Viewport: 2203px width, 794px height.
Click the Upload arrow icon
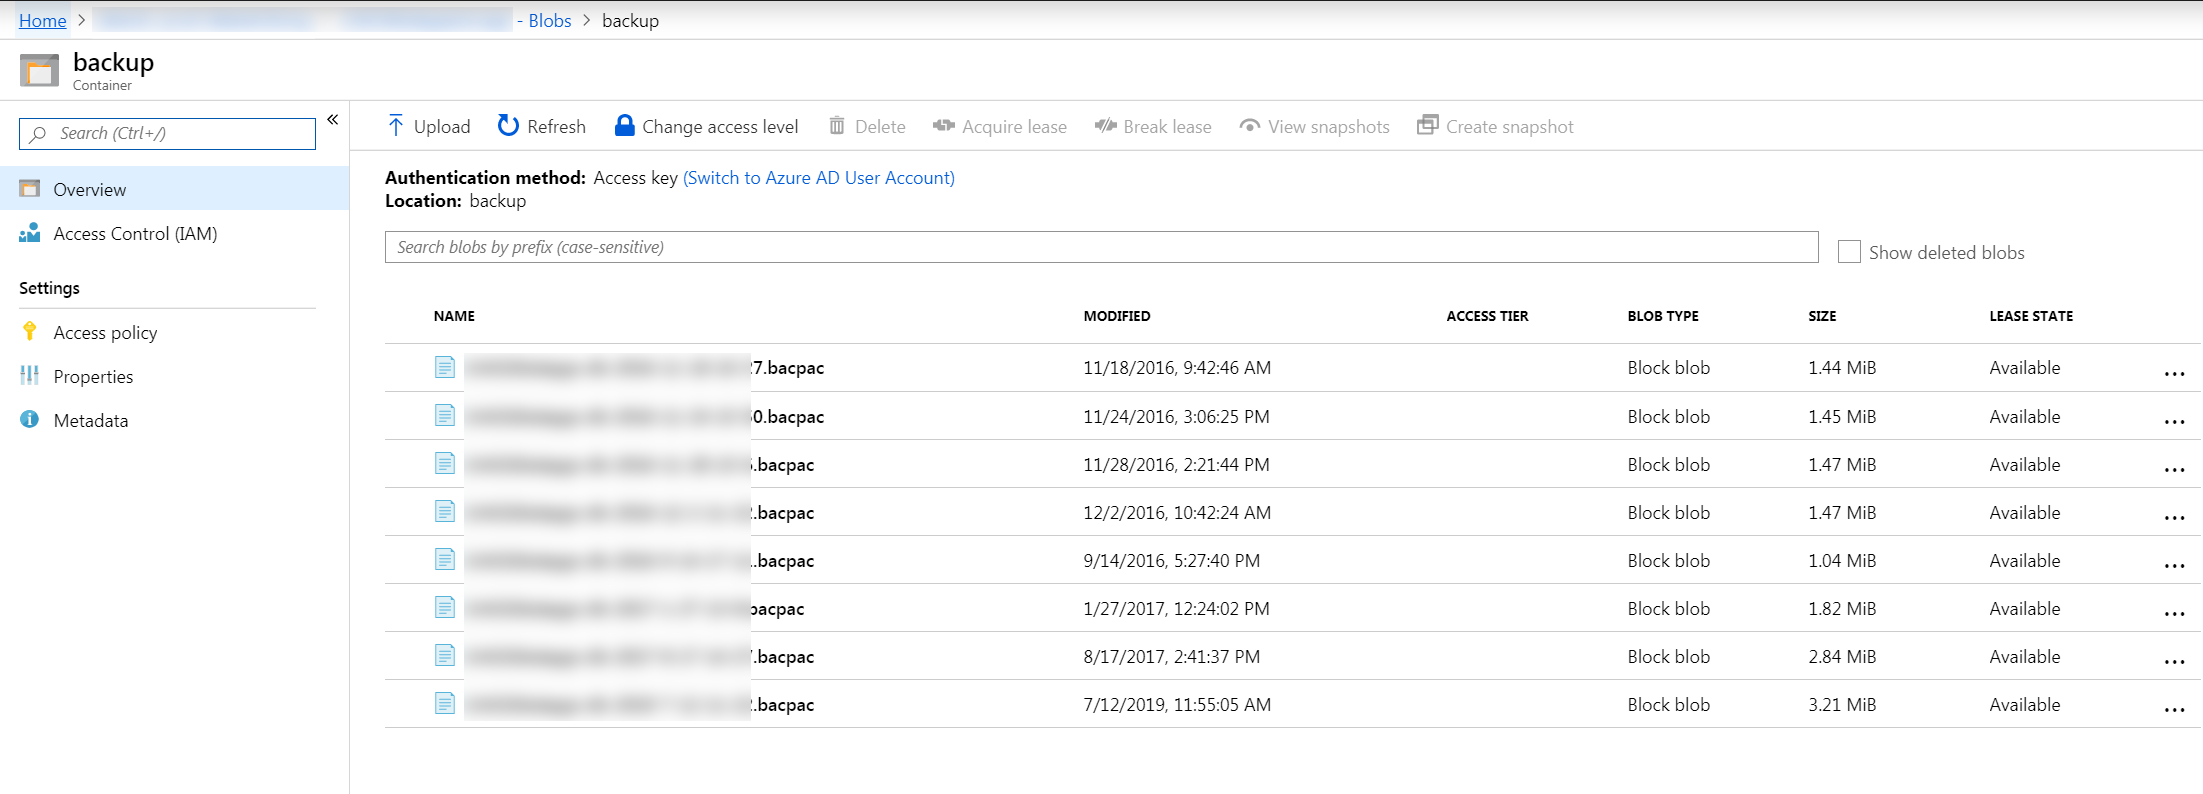point(396,126)
